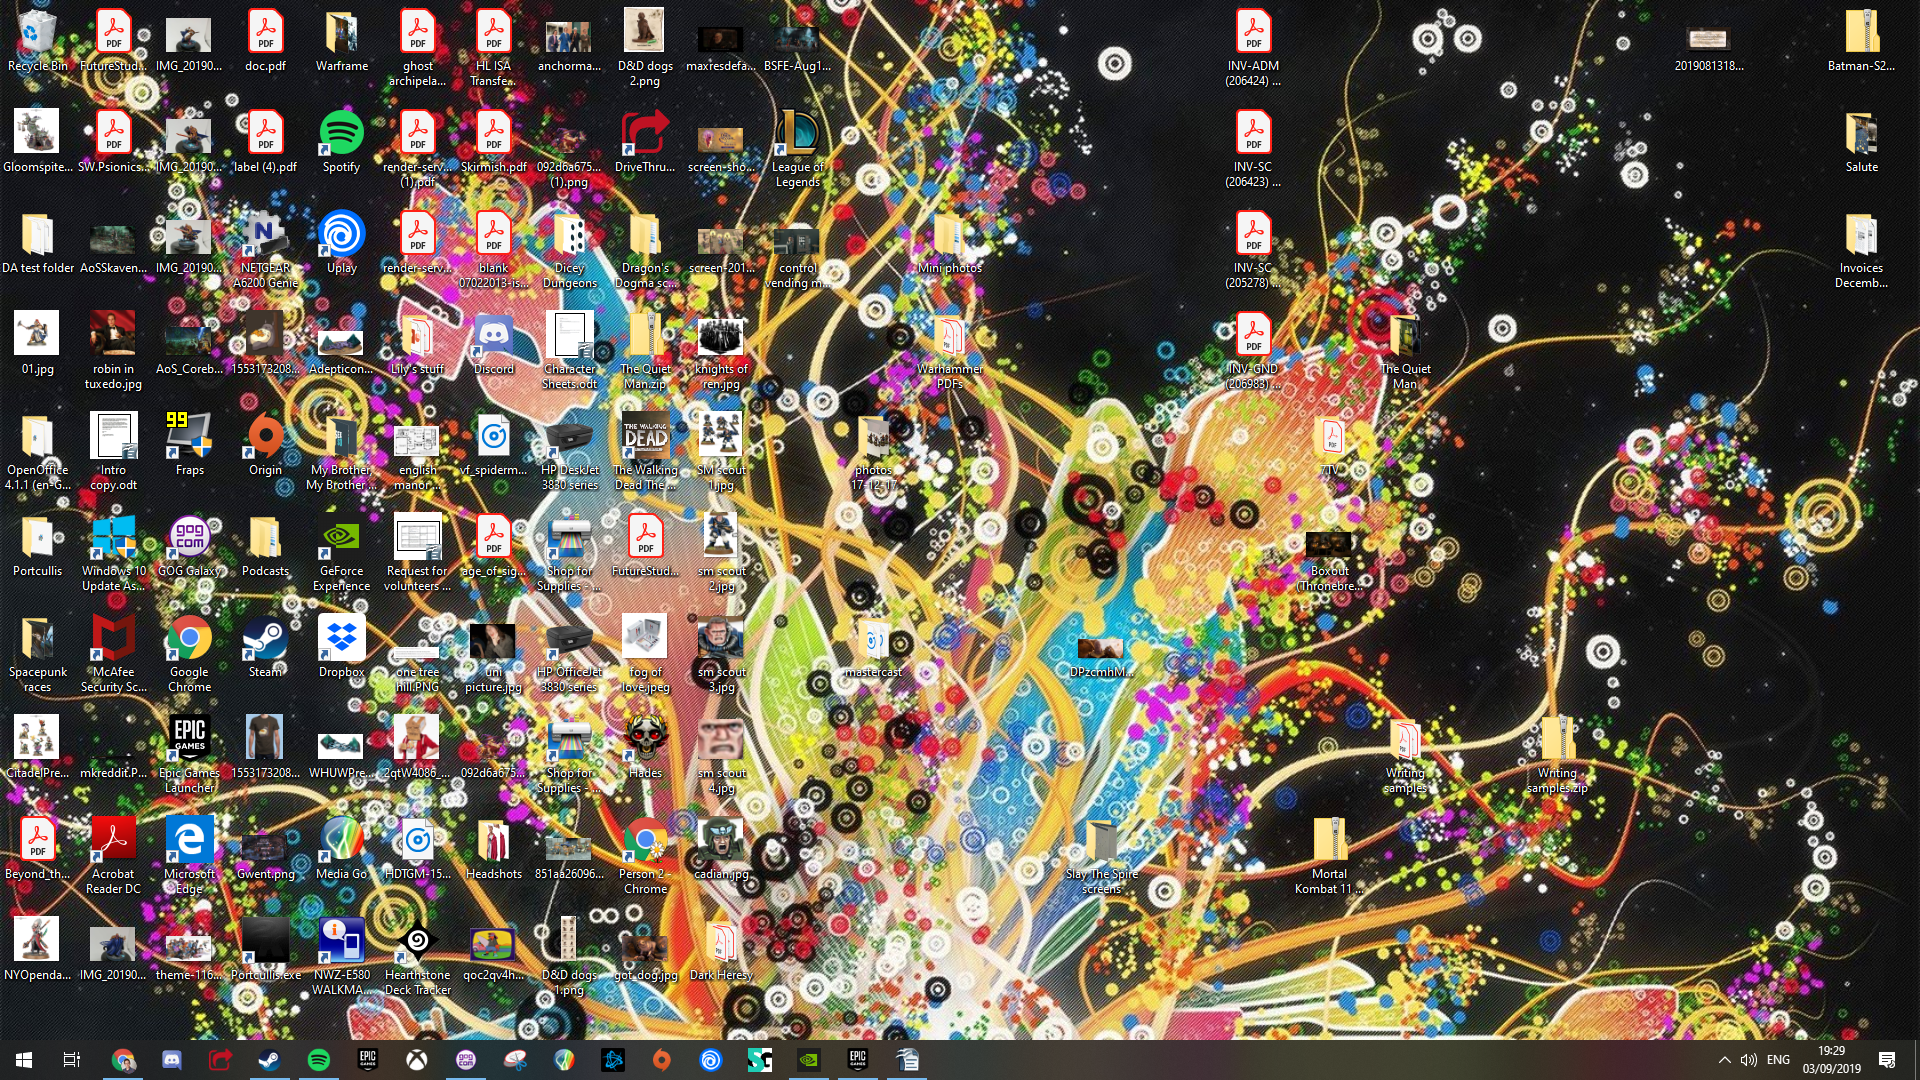This screenshot has height=1080, width=1920.
Task: Select the Dicey Dungeons folder
Action: [x=569, y=250]
